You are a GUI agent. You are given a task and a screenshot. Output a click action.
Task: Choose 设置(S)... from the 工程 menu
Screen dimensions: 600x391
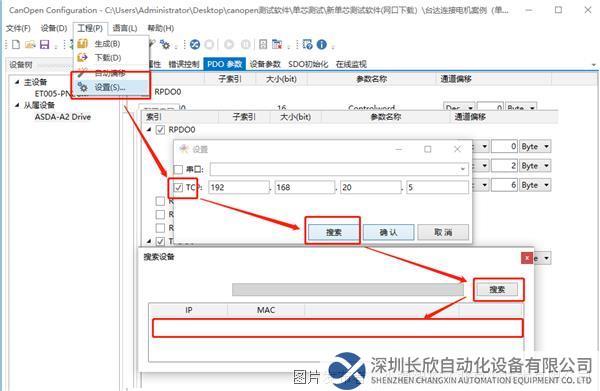pos(111,87)
